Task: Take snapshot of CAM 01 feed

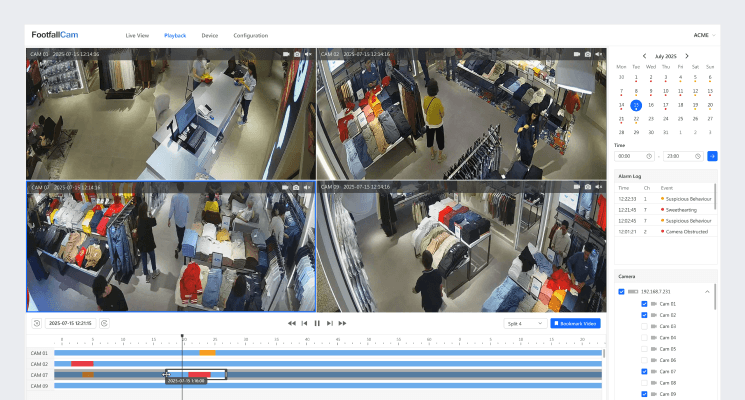Action: coord(297,54)
